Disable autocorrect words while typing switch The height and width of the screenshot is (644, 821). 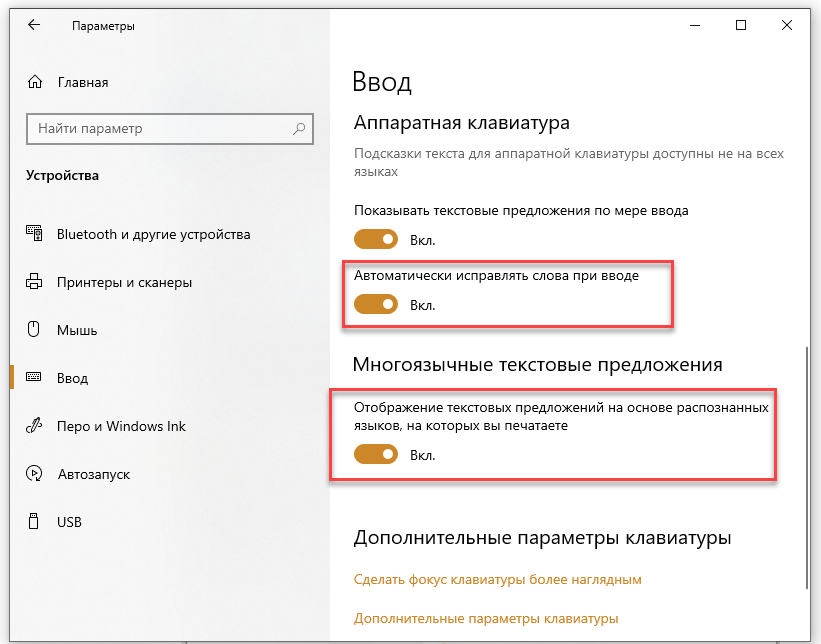point(376,304)
